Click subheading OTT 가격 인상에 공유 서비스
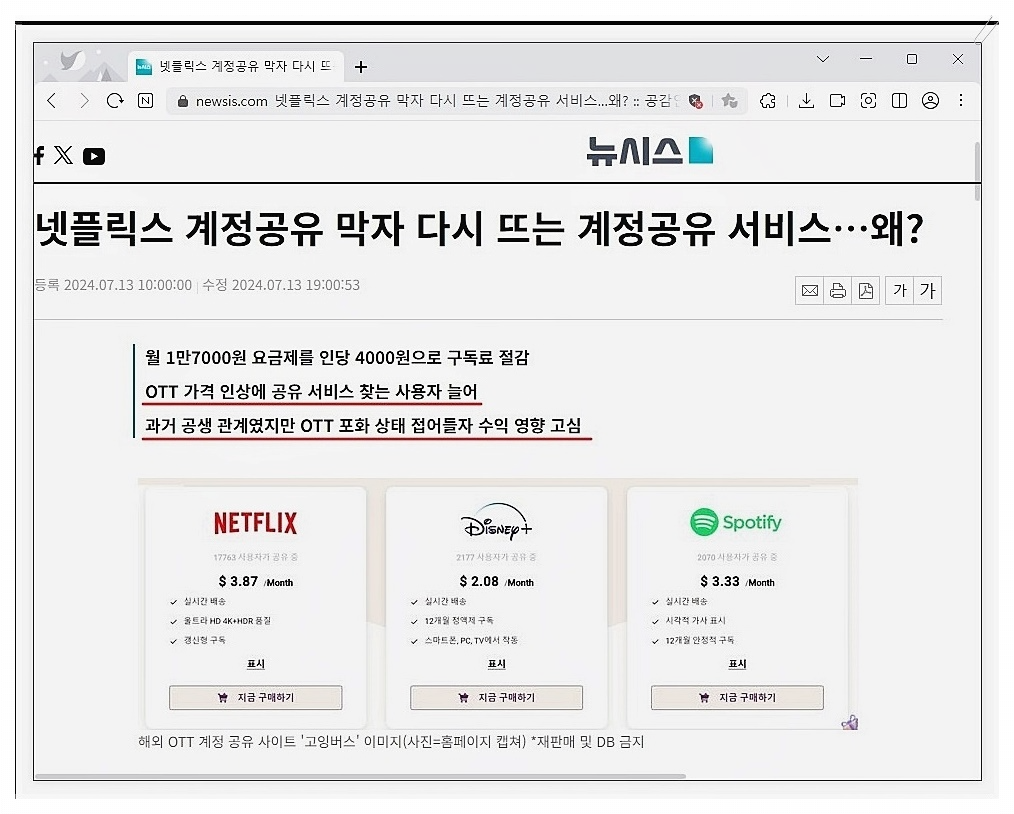 [311, 391]
